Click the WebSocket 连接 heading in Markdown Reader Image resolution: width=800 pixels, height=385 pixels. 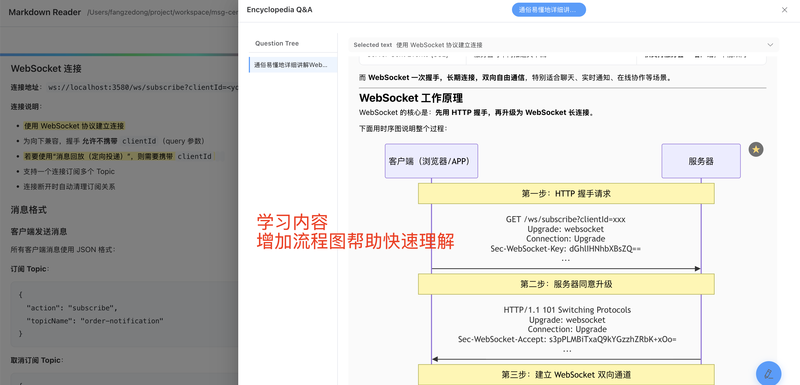point(46,68)
